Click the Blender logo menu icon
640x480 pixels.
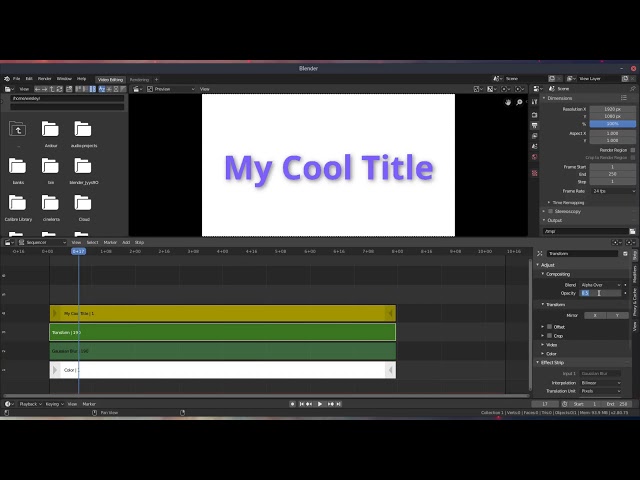pyautogui.click(x=7, y=79)
